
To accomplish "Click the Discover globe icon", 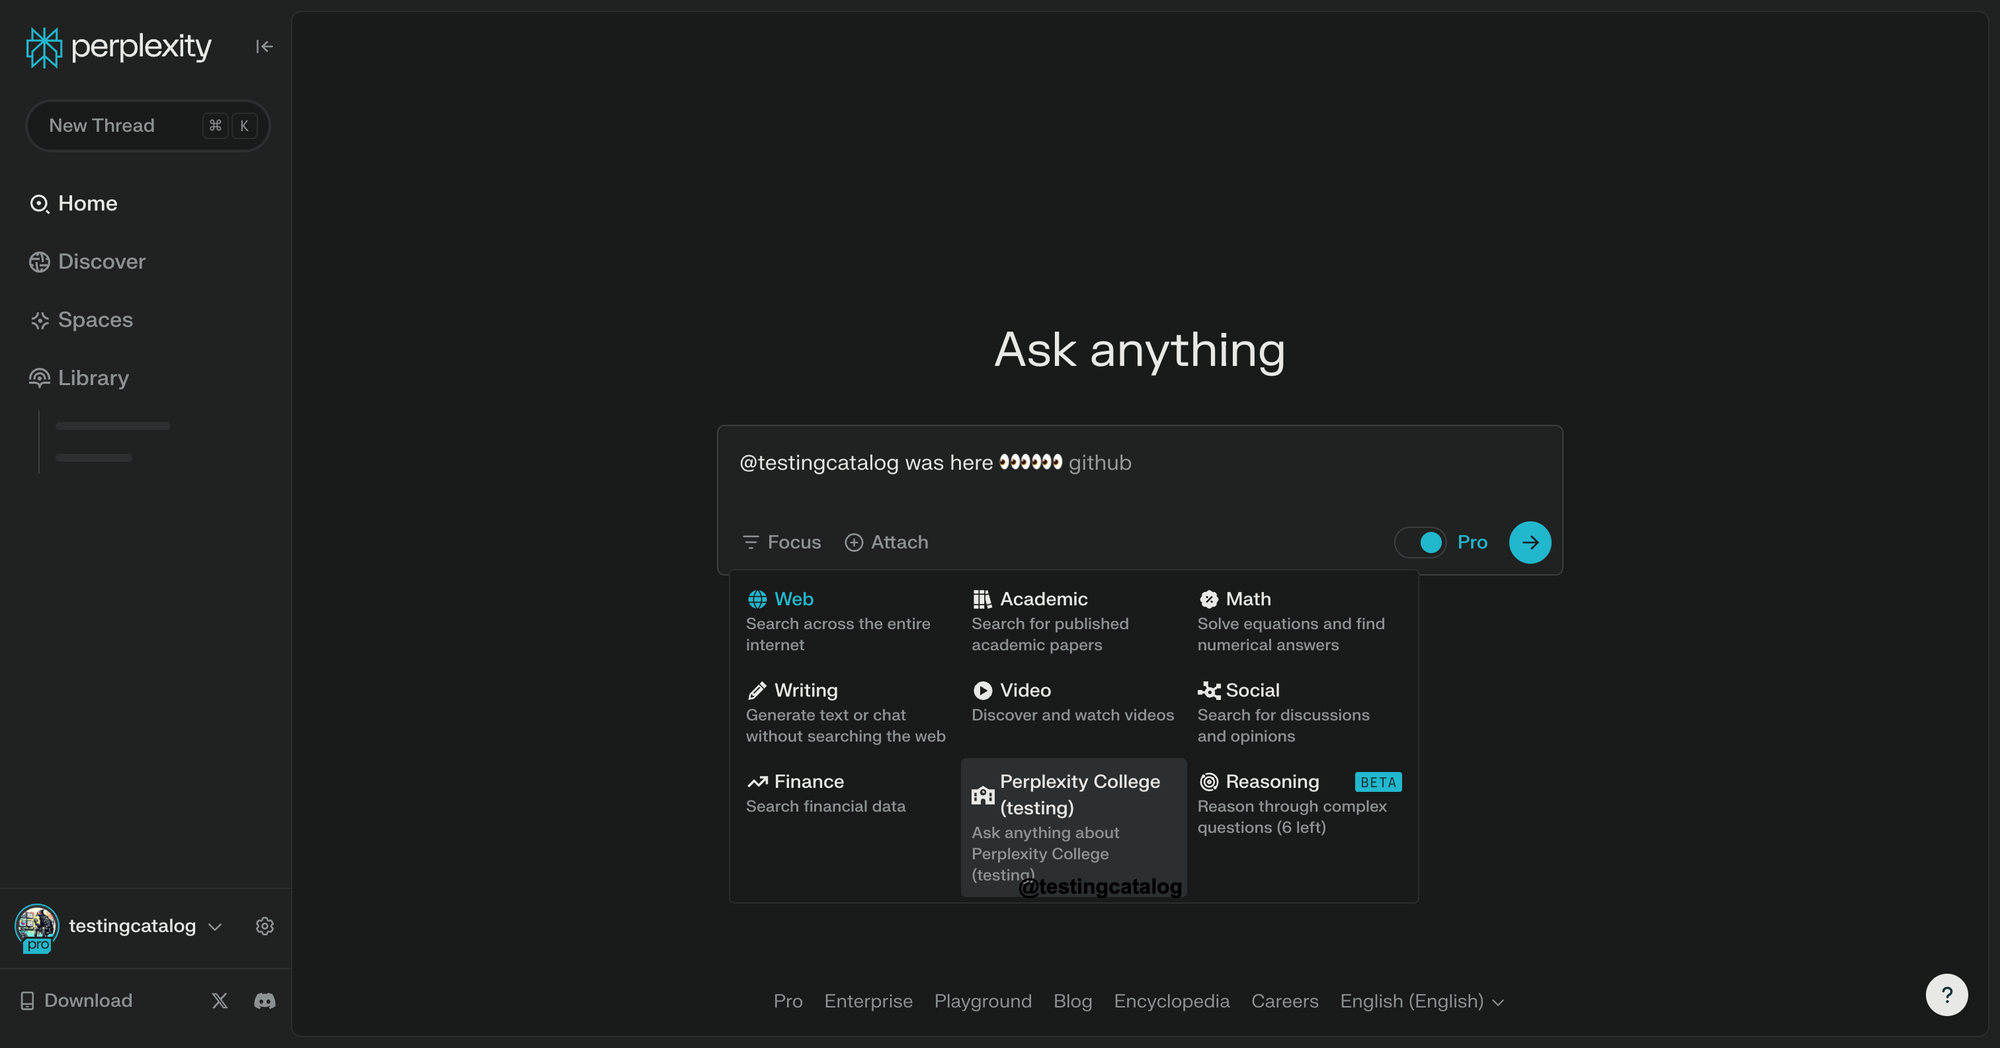I will [40, 262].
